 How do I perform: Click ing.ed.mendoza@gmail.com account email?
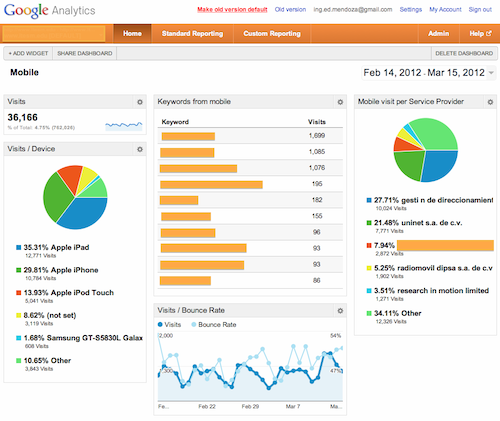pos(353,10)
